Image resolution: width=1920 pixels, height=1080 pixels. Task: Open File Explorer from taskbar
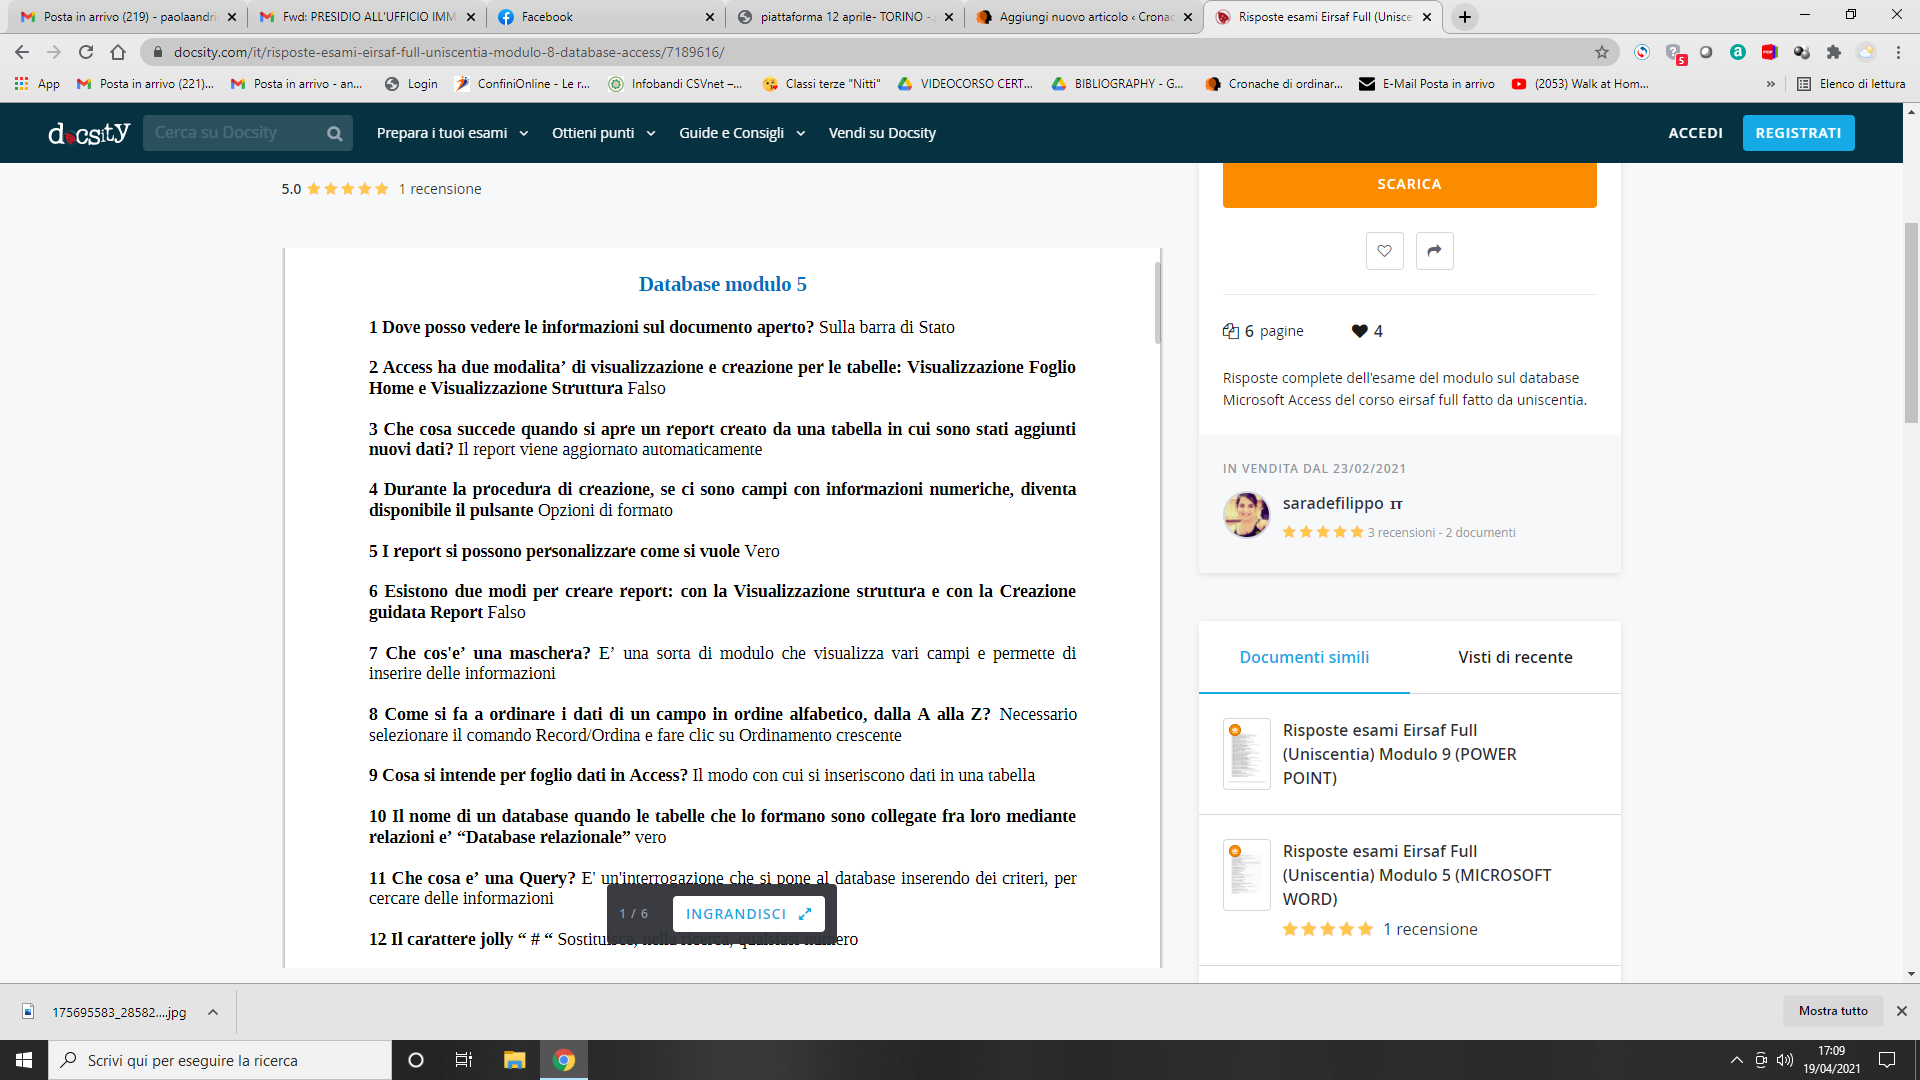[514, 1060]
